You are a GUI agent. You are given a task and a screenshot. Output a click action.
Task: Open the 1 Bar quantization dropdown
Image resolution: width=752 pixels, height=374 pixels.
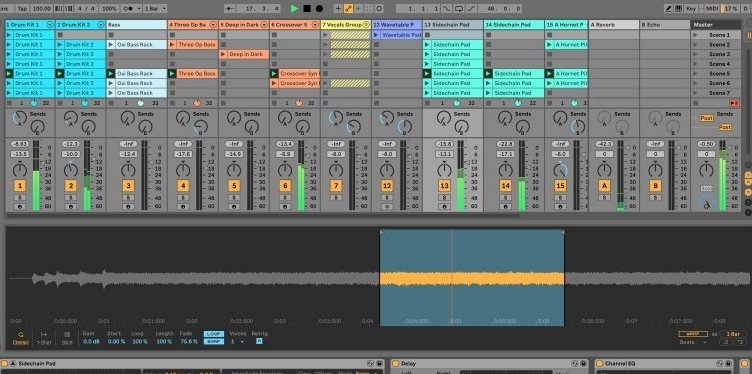click(x=155, y=9)
